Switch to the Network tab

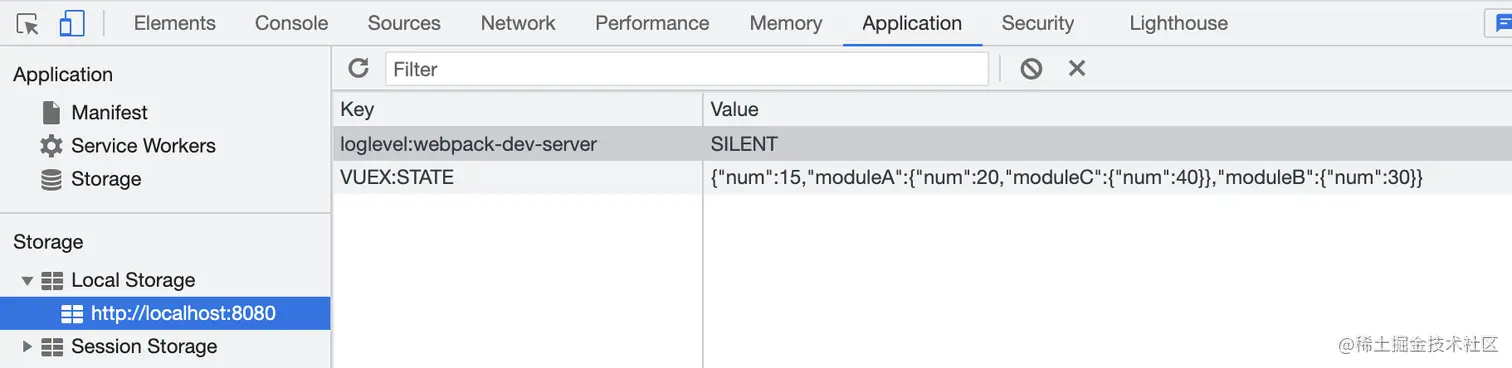(517, 23)
